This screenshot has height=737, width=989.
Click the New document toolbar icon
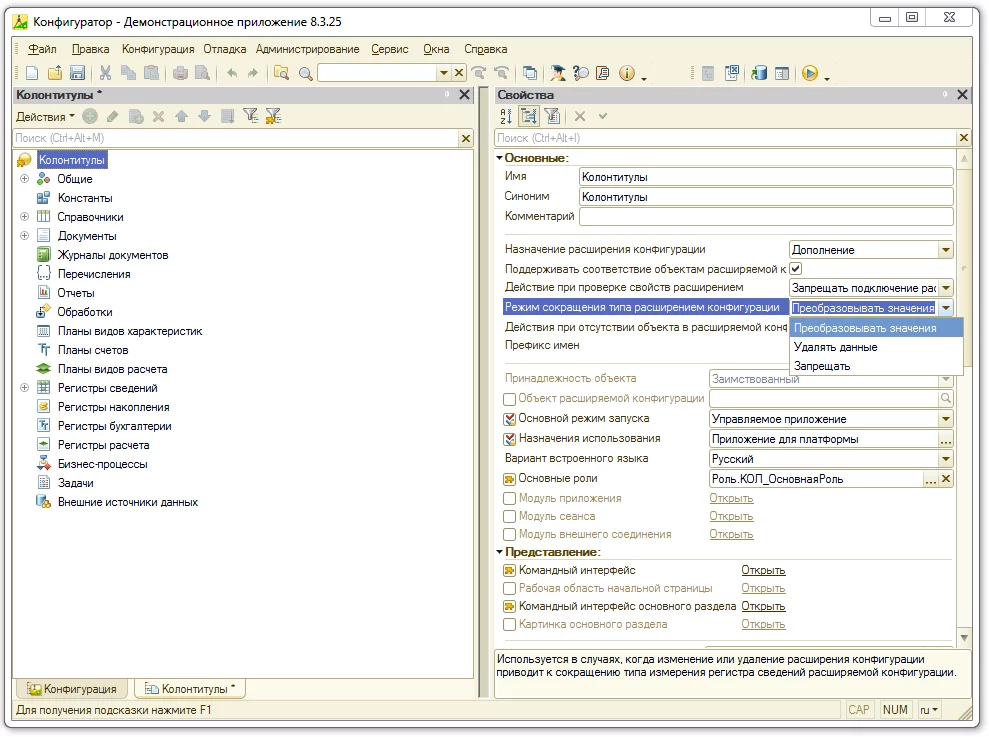(32, 73)
